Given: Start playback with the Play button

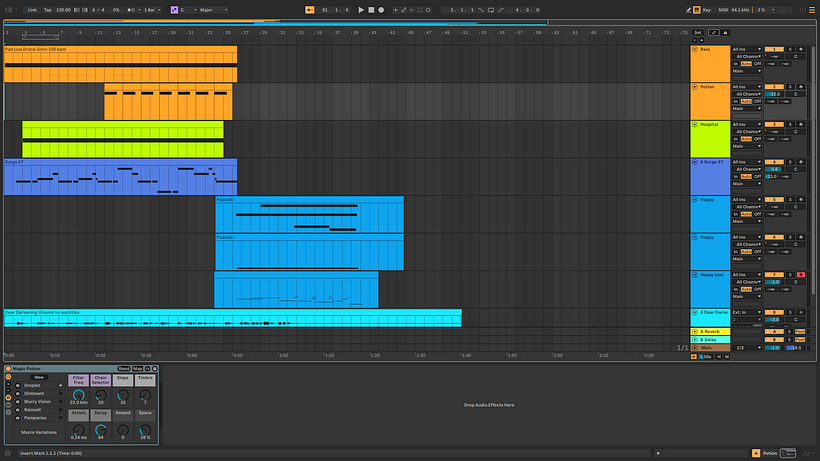Looking at the screenshot, I should click(361, 10).
